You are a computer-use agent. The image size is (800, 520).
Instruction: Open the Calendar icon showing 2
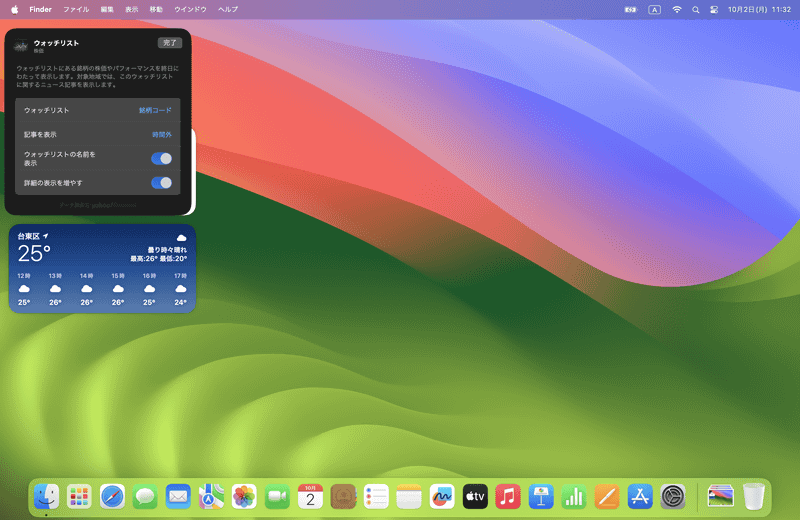(x=310, y=496)
